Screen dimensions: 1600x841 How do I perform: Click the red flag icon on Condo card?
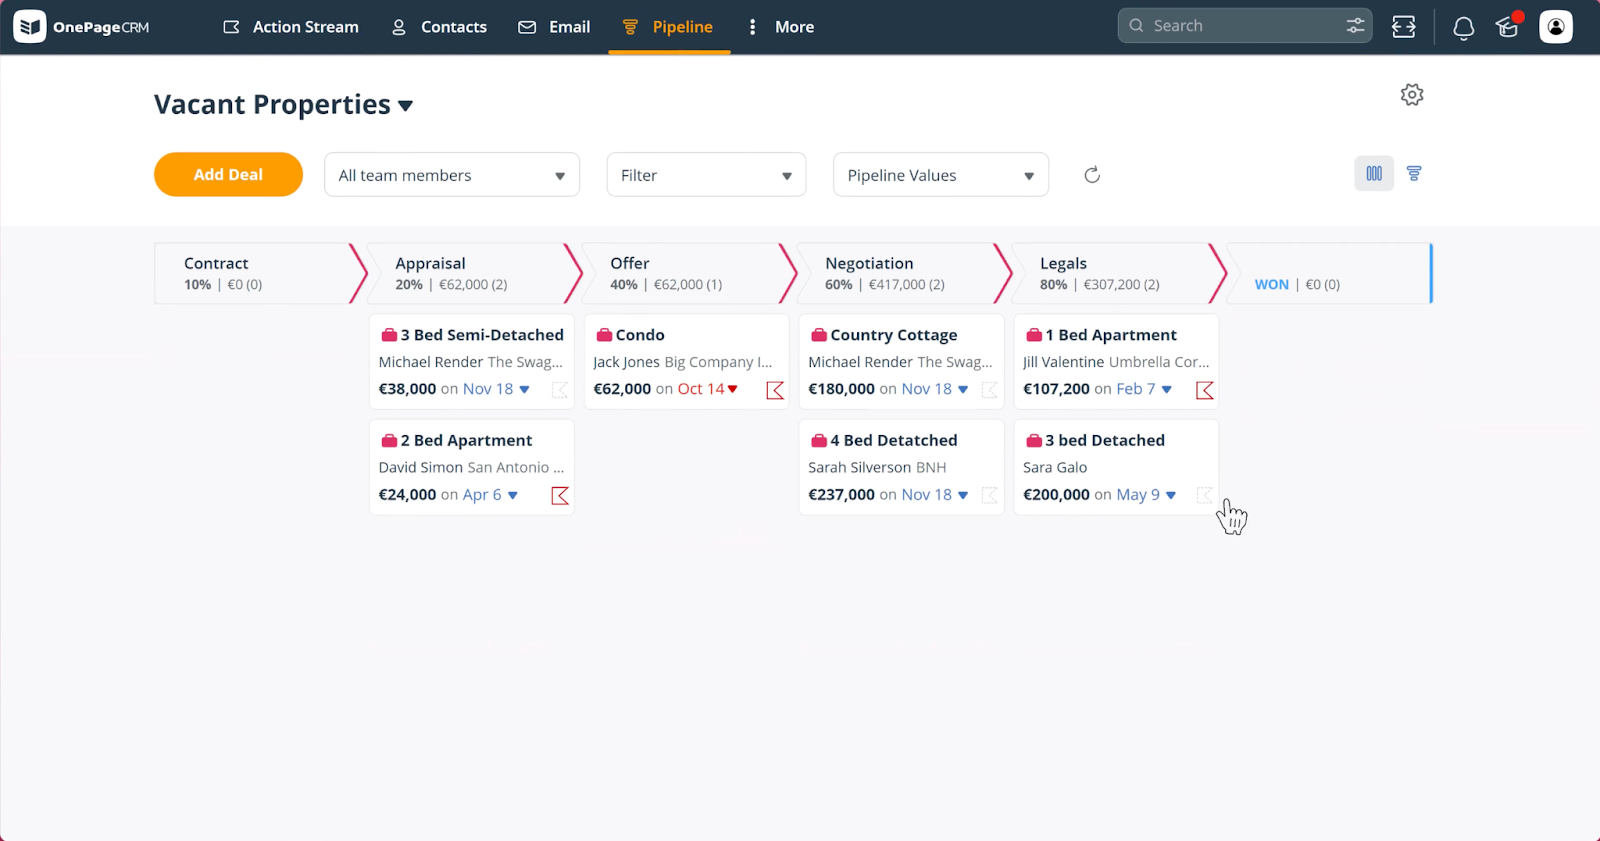click(x=775, y=390)
